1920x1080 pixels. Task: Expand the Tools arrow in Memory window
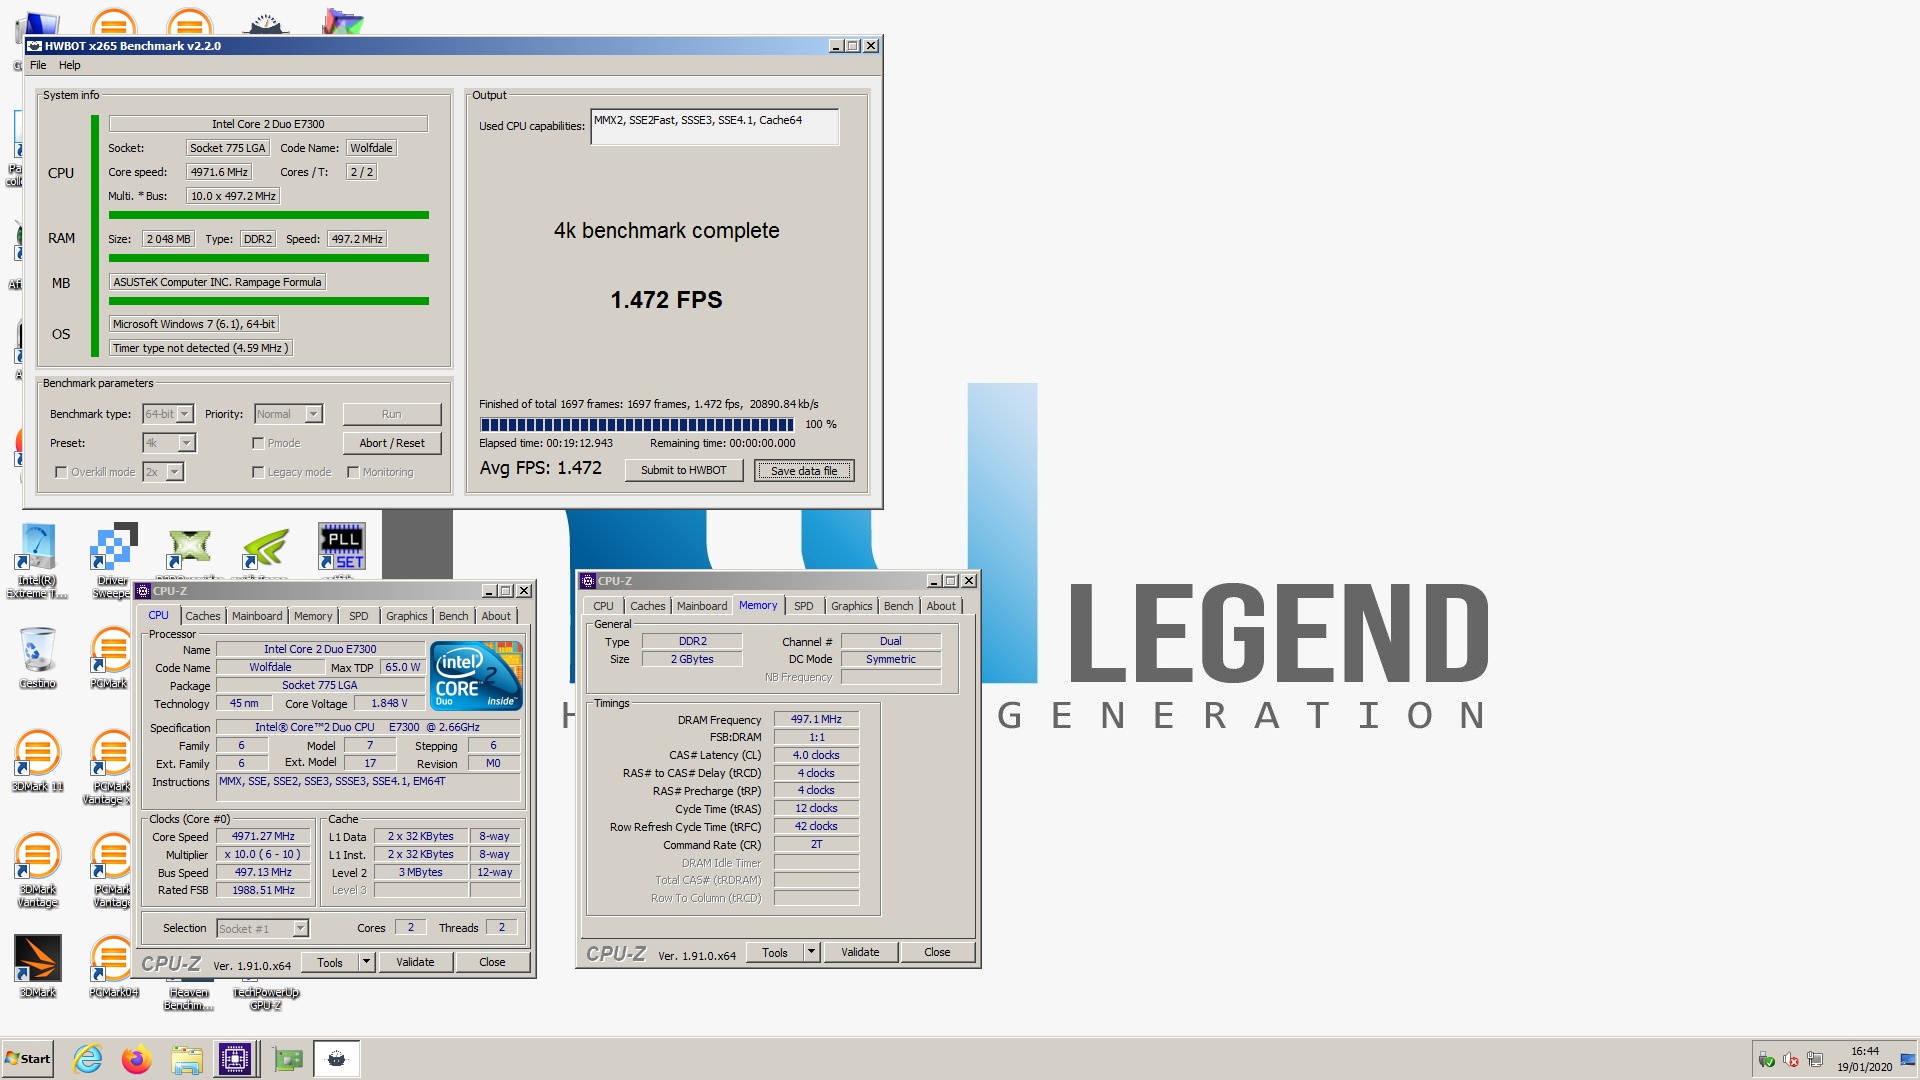pyautogui.click(x=811, y=952)
